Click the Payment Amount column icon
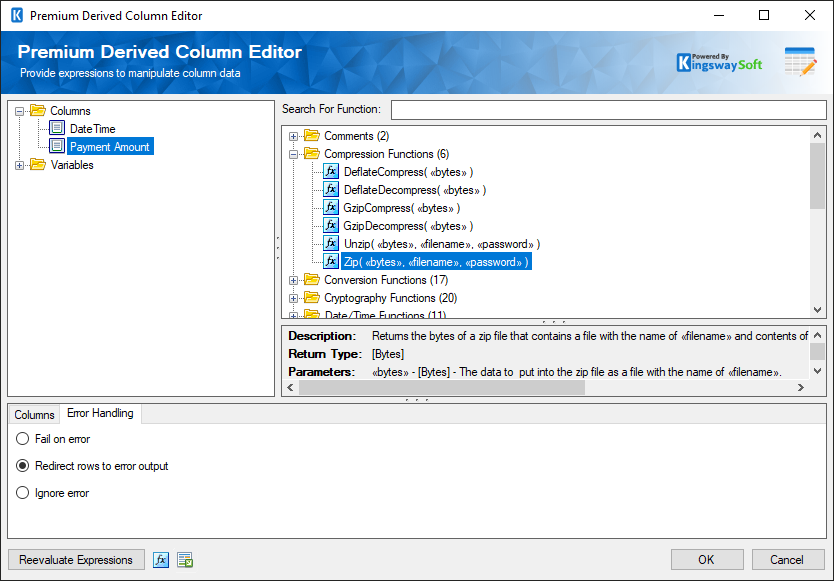The image size is (834, 581). click(x=57, y=146)
